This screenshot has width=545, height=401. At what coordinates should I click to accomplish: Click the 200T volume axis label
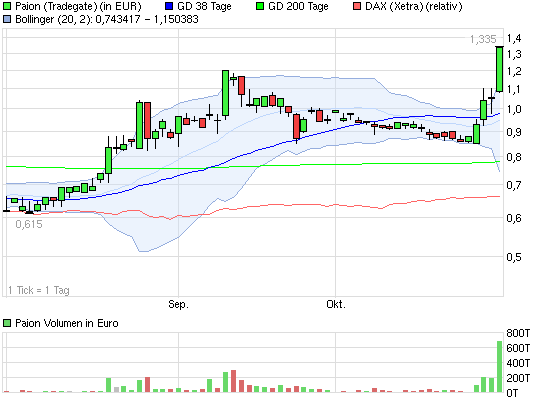tap(518, 378)
